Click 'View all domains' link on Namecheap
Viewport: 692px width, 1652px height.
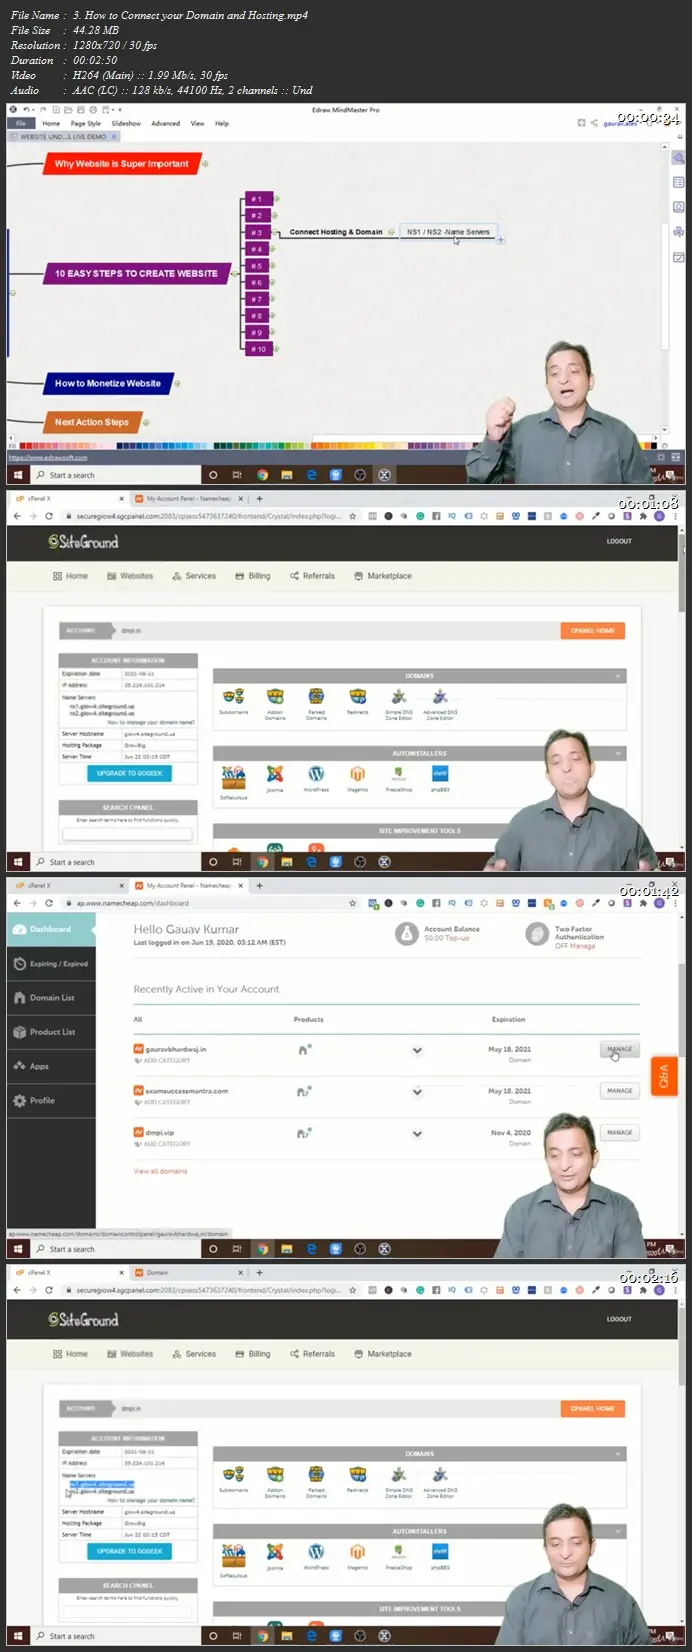pyautogui.click(x=160, y=1171)
